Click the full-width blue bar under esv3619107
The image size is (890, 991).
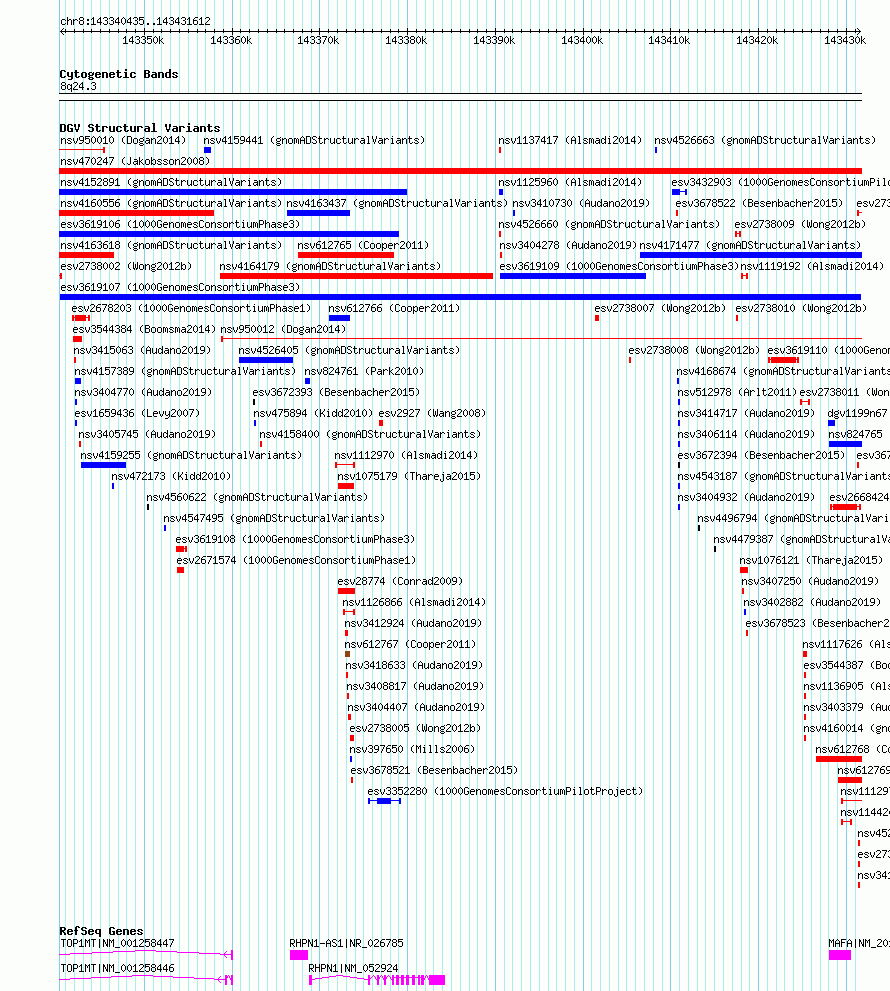click(460, 296)
